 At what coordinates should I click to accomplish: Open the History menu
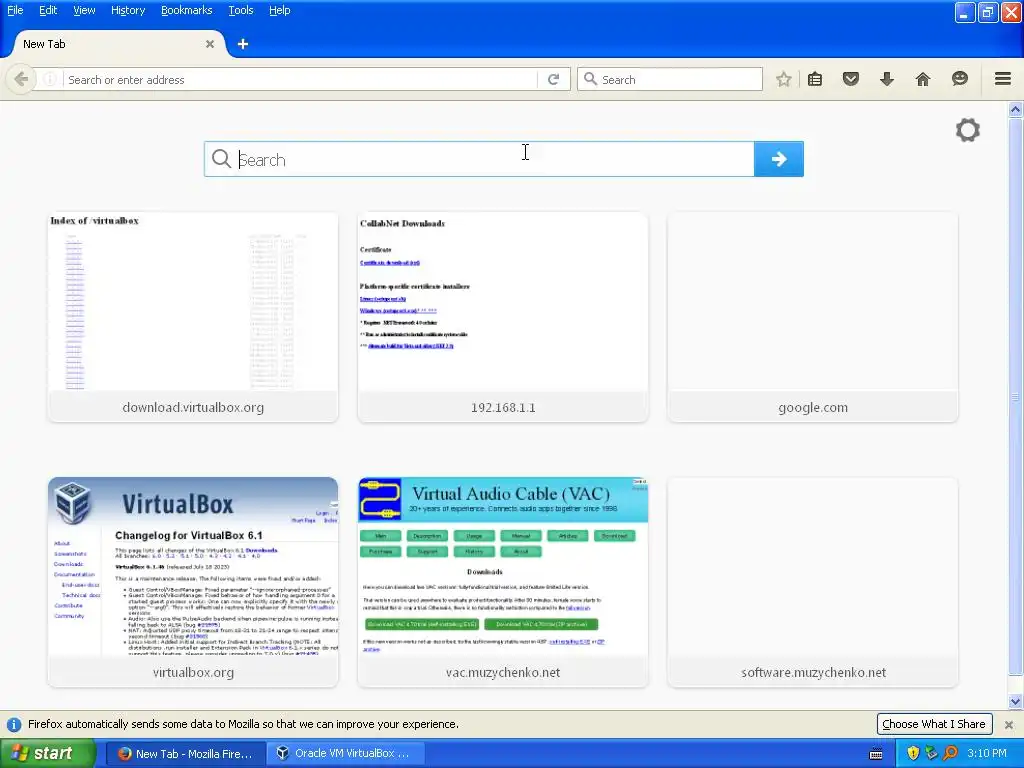coord(127,10)
